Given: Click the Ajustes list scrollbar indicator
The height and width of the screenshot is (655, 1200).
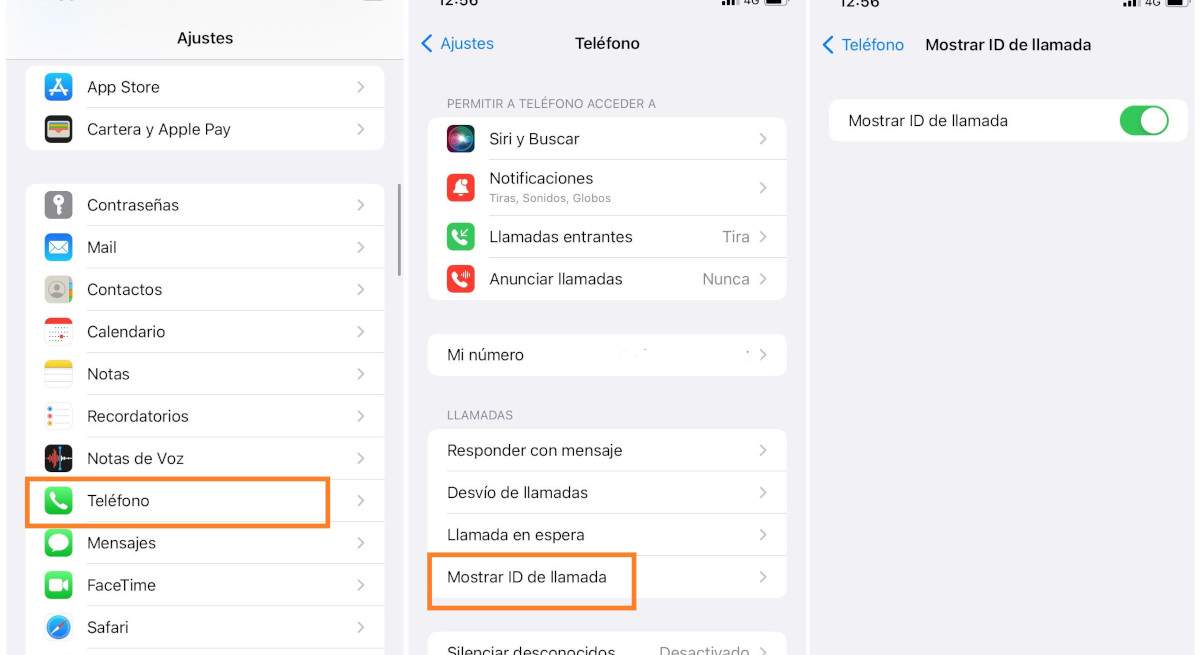Looking at the screenshot, I should pyautogui.click(x=399, y=230).
